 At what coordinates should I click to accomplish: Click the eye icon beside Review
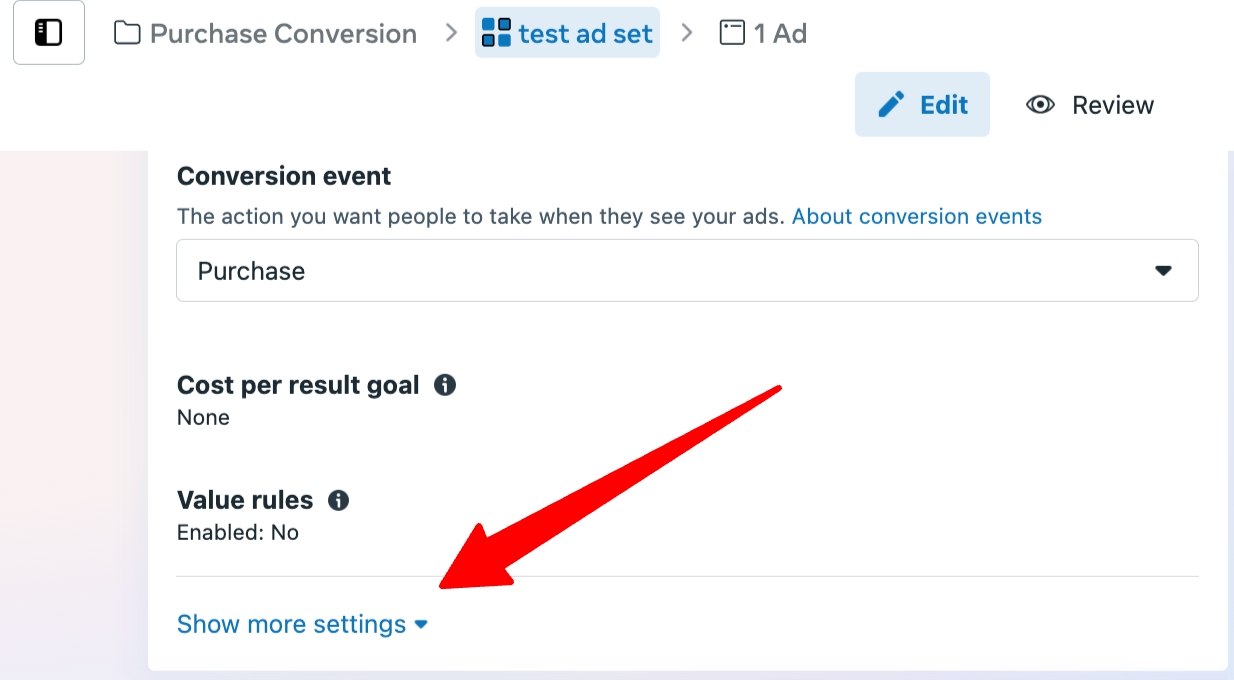1041,105
